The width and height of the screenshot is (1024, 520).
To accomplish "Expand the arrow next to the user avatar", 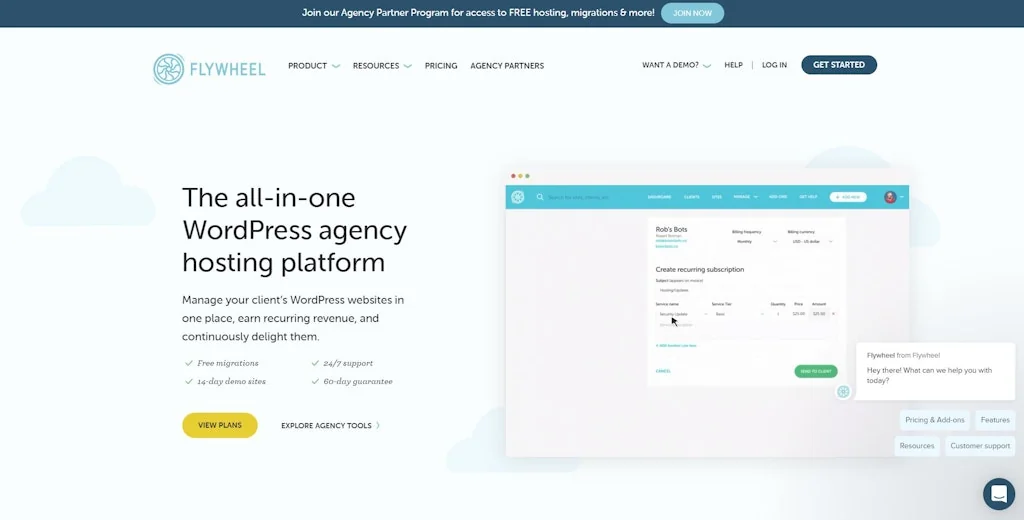I will pyautogui.click(x=902, y=197).
